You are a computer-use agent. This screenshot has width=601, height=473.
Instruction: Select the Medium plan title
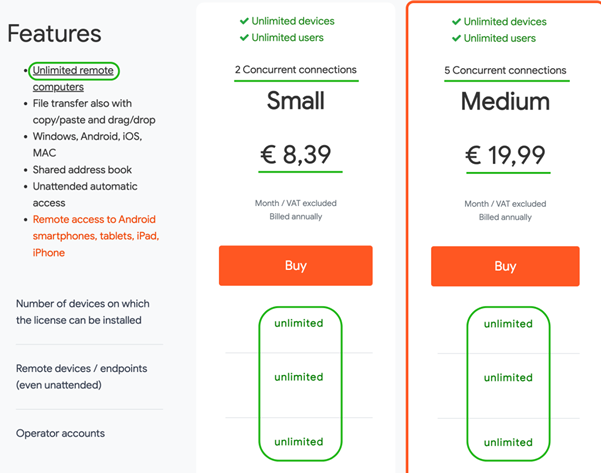click(505, 102)
